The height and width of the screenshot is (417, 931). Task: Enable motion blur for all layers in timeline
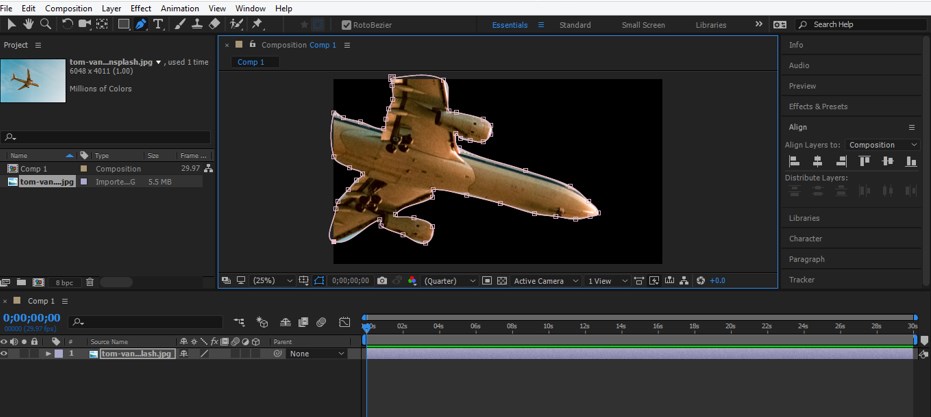point(321,322)
